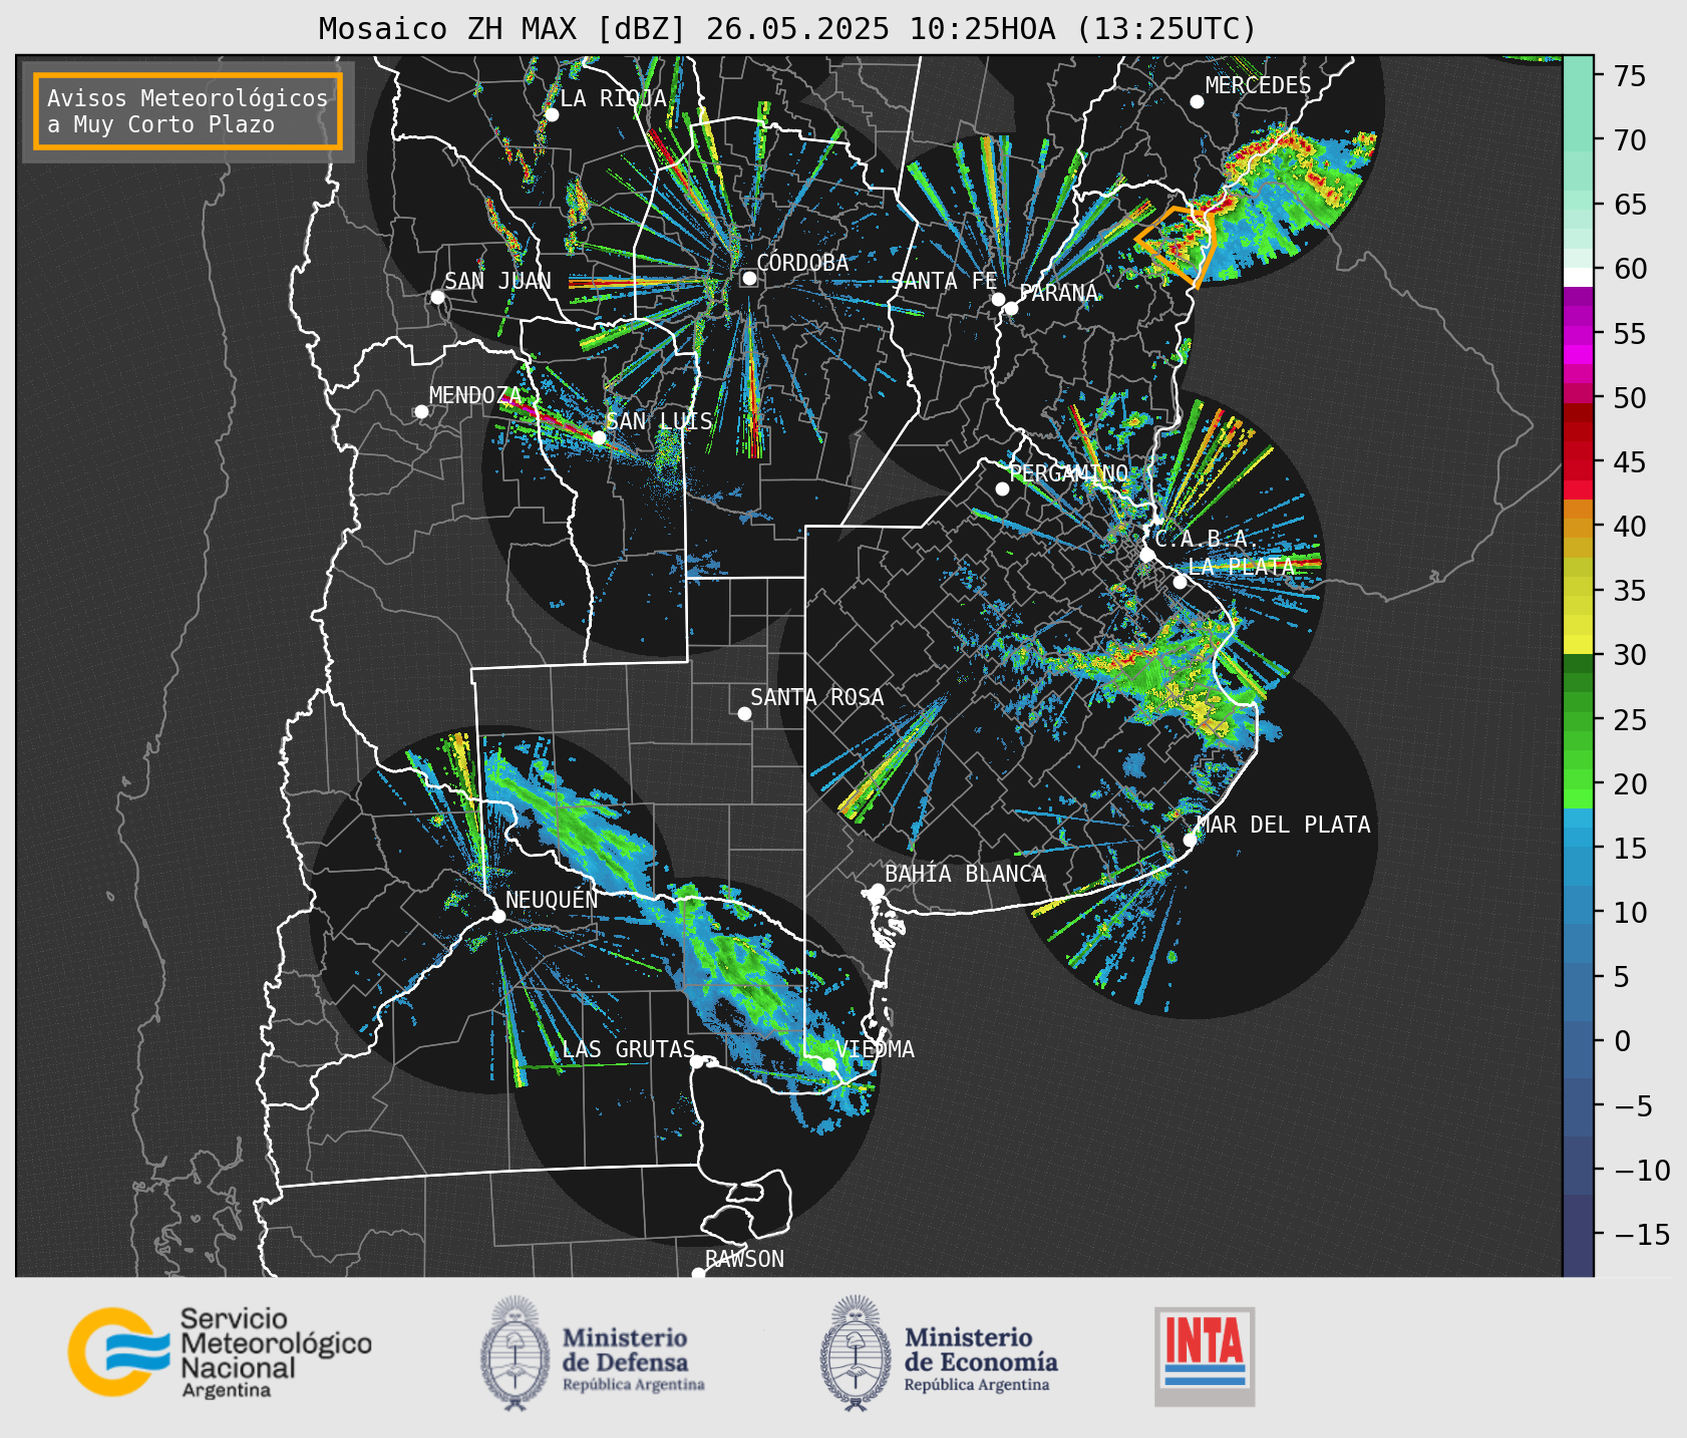Click the 0 value on the colorbar

[1621, 1041]
